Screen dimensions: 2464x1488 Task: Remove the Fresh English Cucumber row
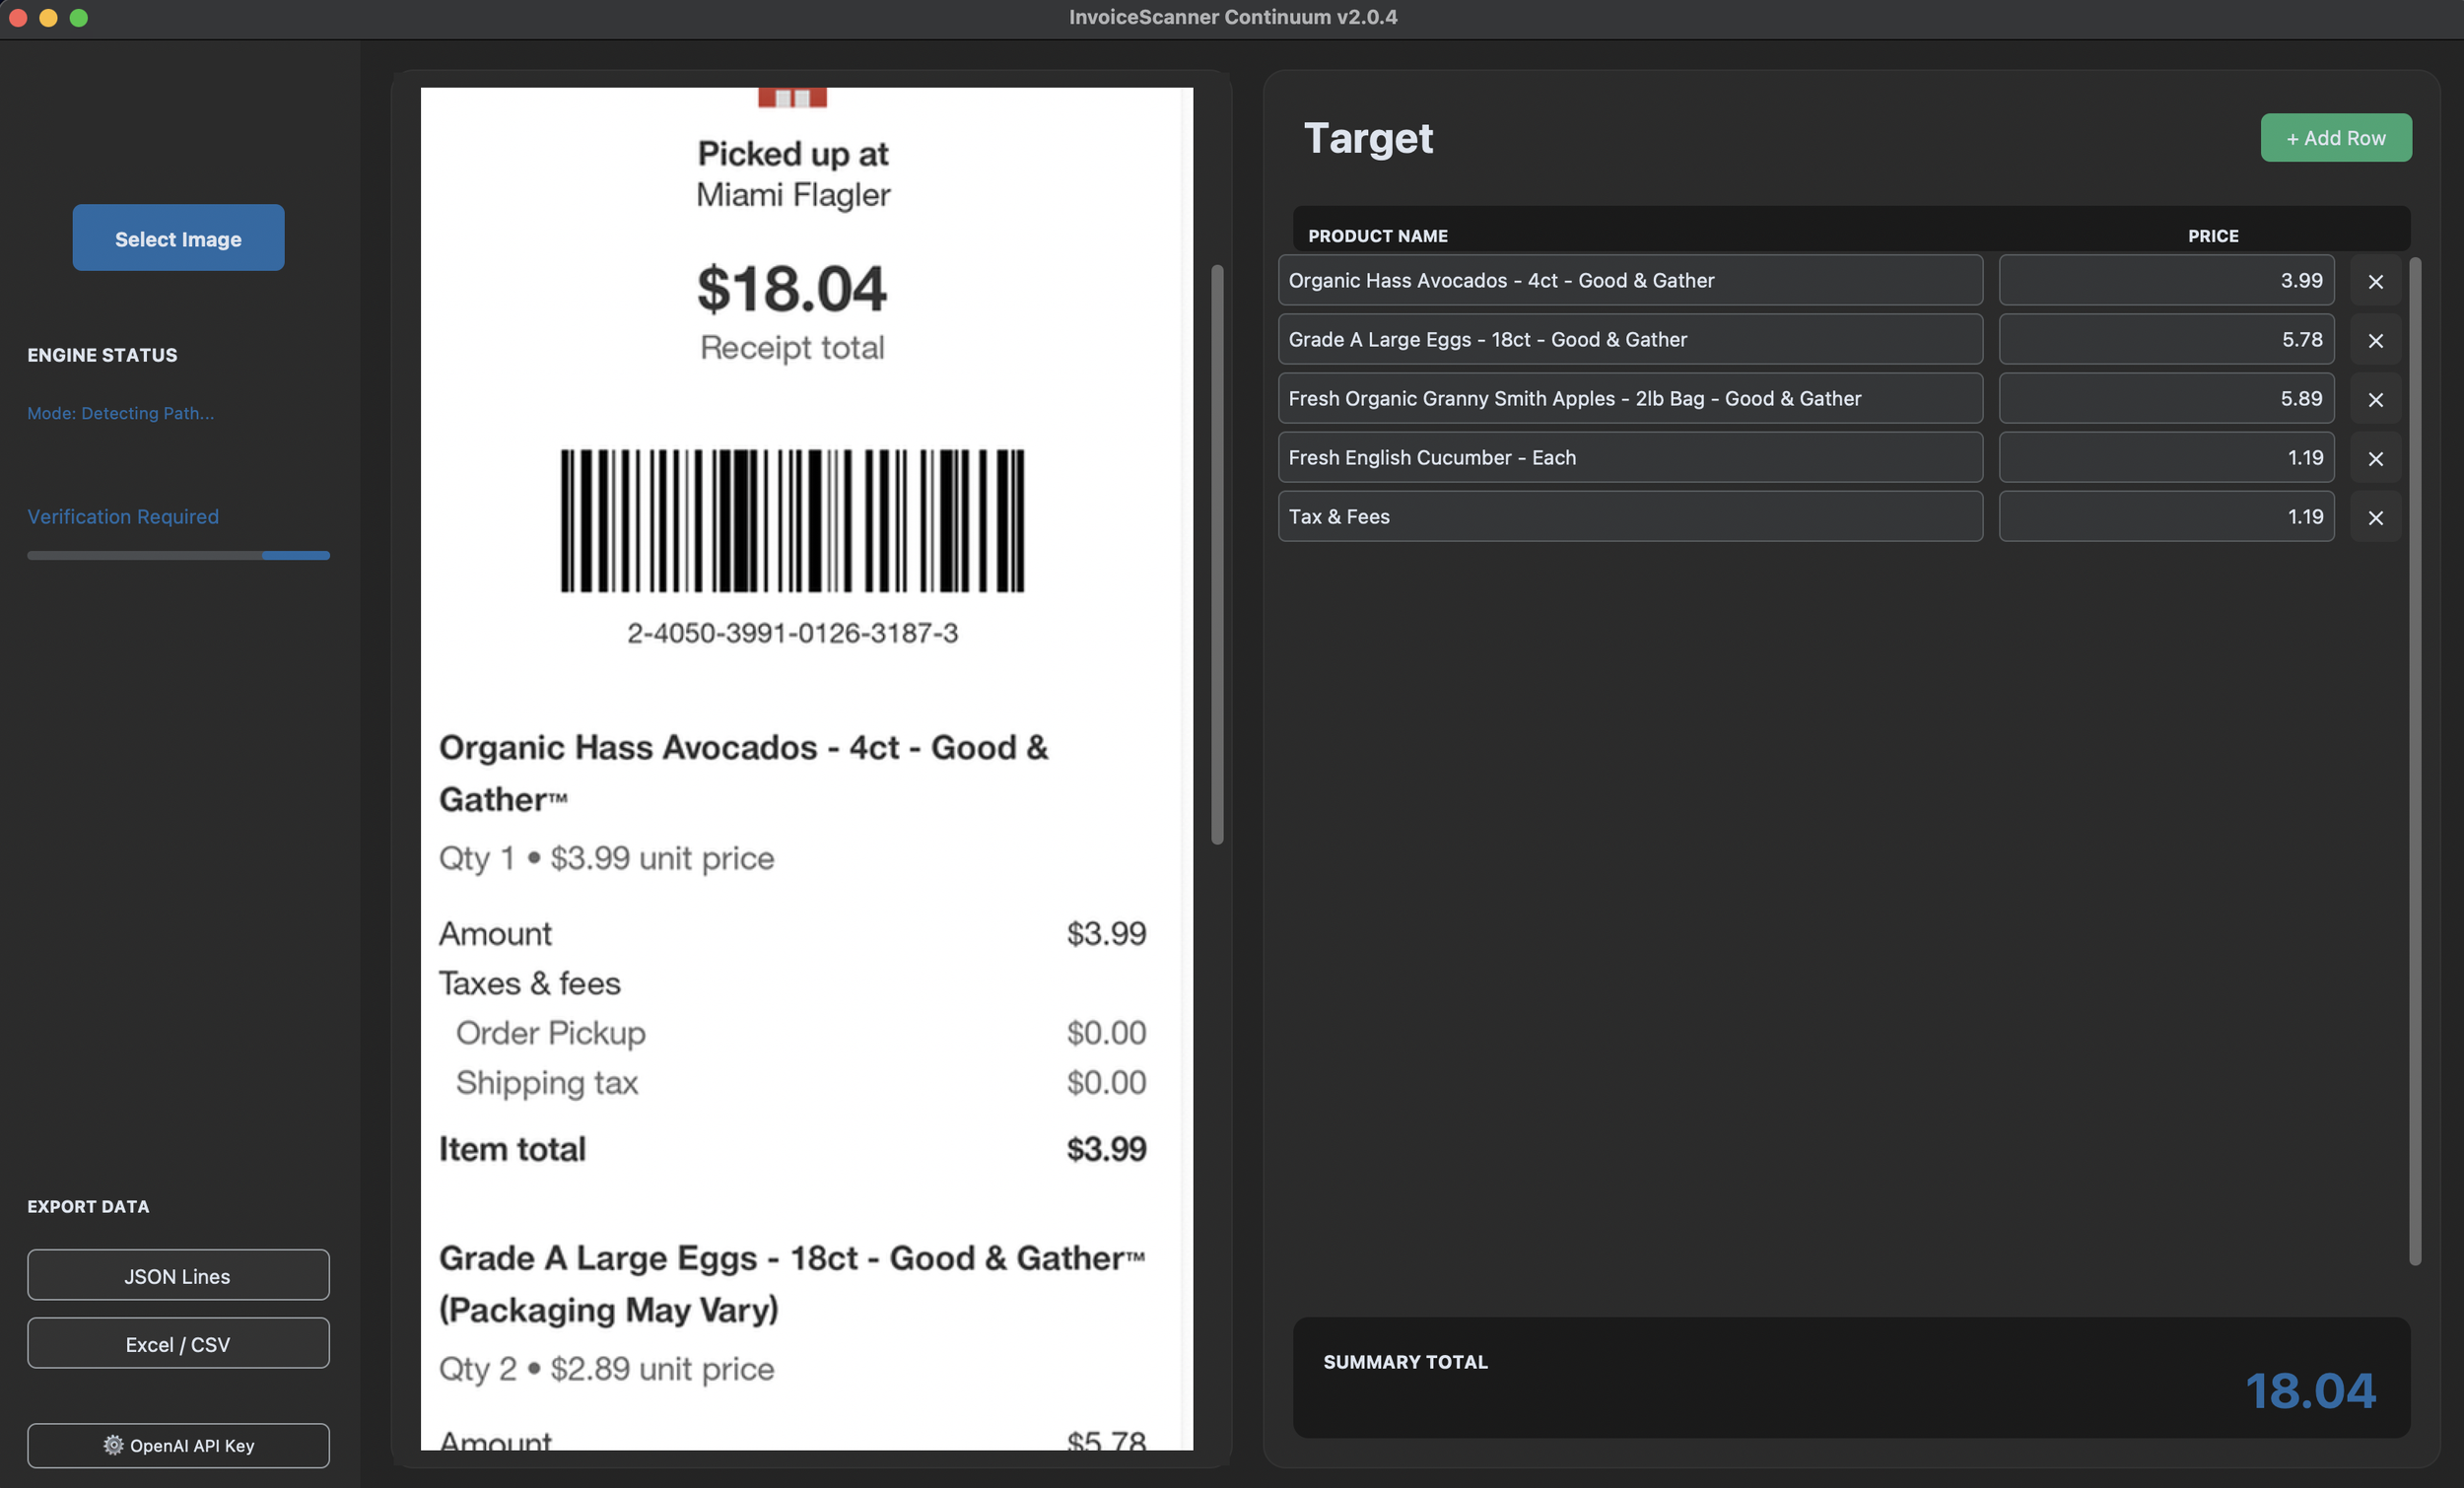click(x=2375, y=458)
